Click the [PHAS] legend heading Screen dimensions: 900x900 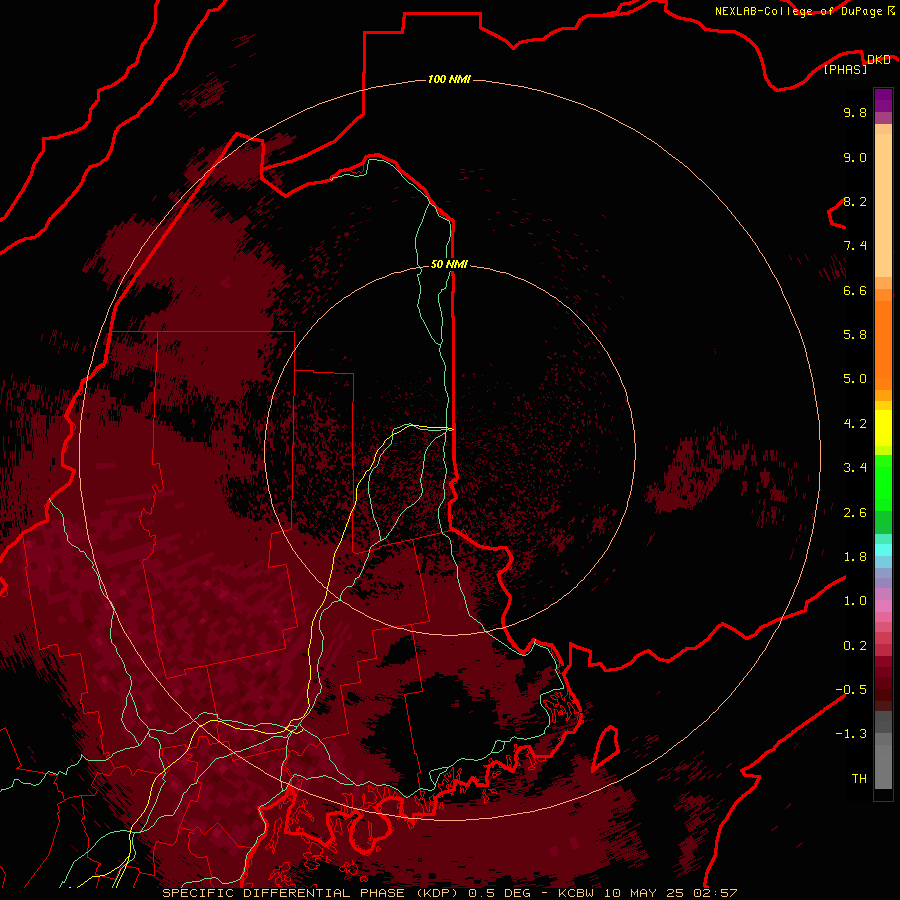(845, 69)
